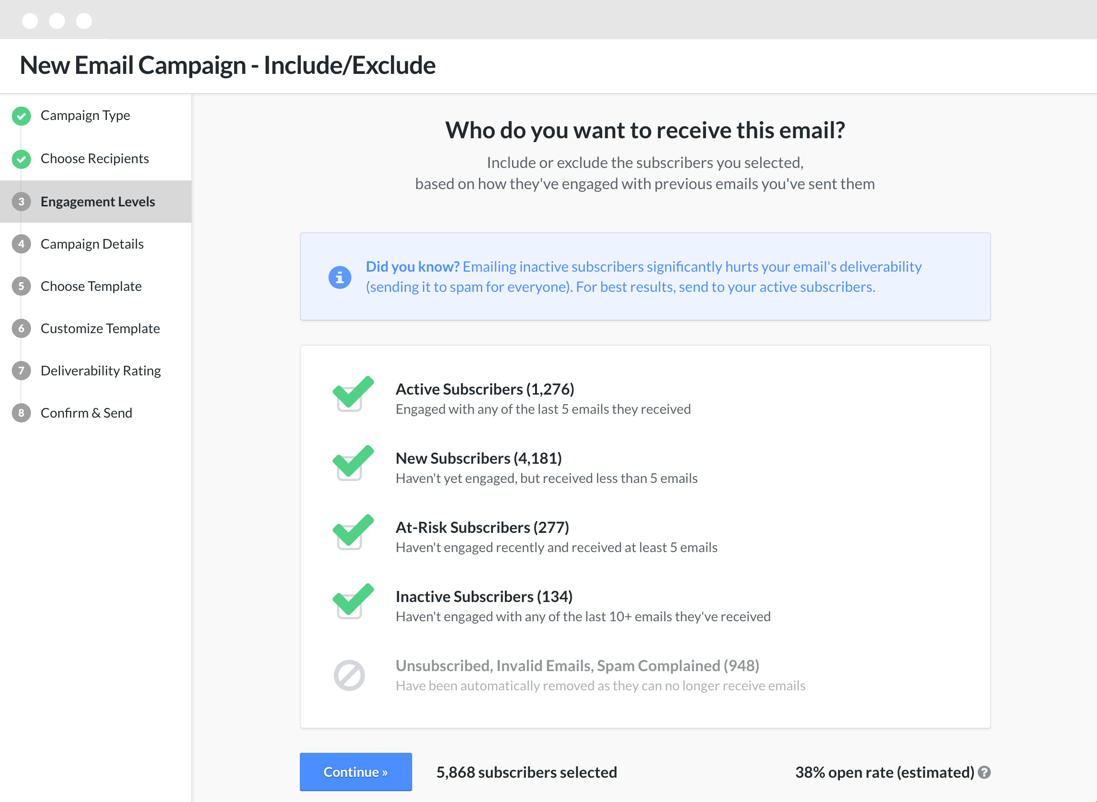The height and width of the screenshot is (802, 1097).
Task: Click the Continue button
Action: tap(355, 772)
